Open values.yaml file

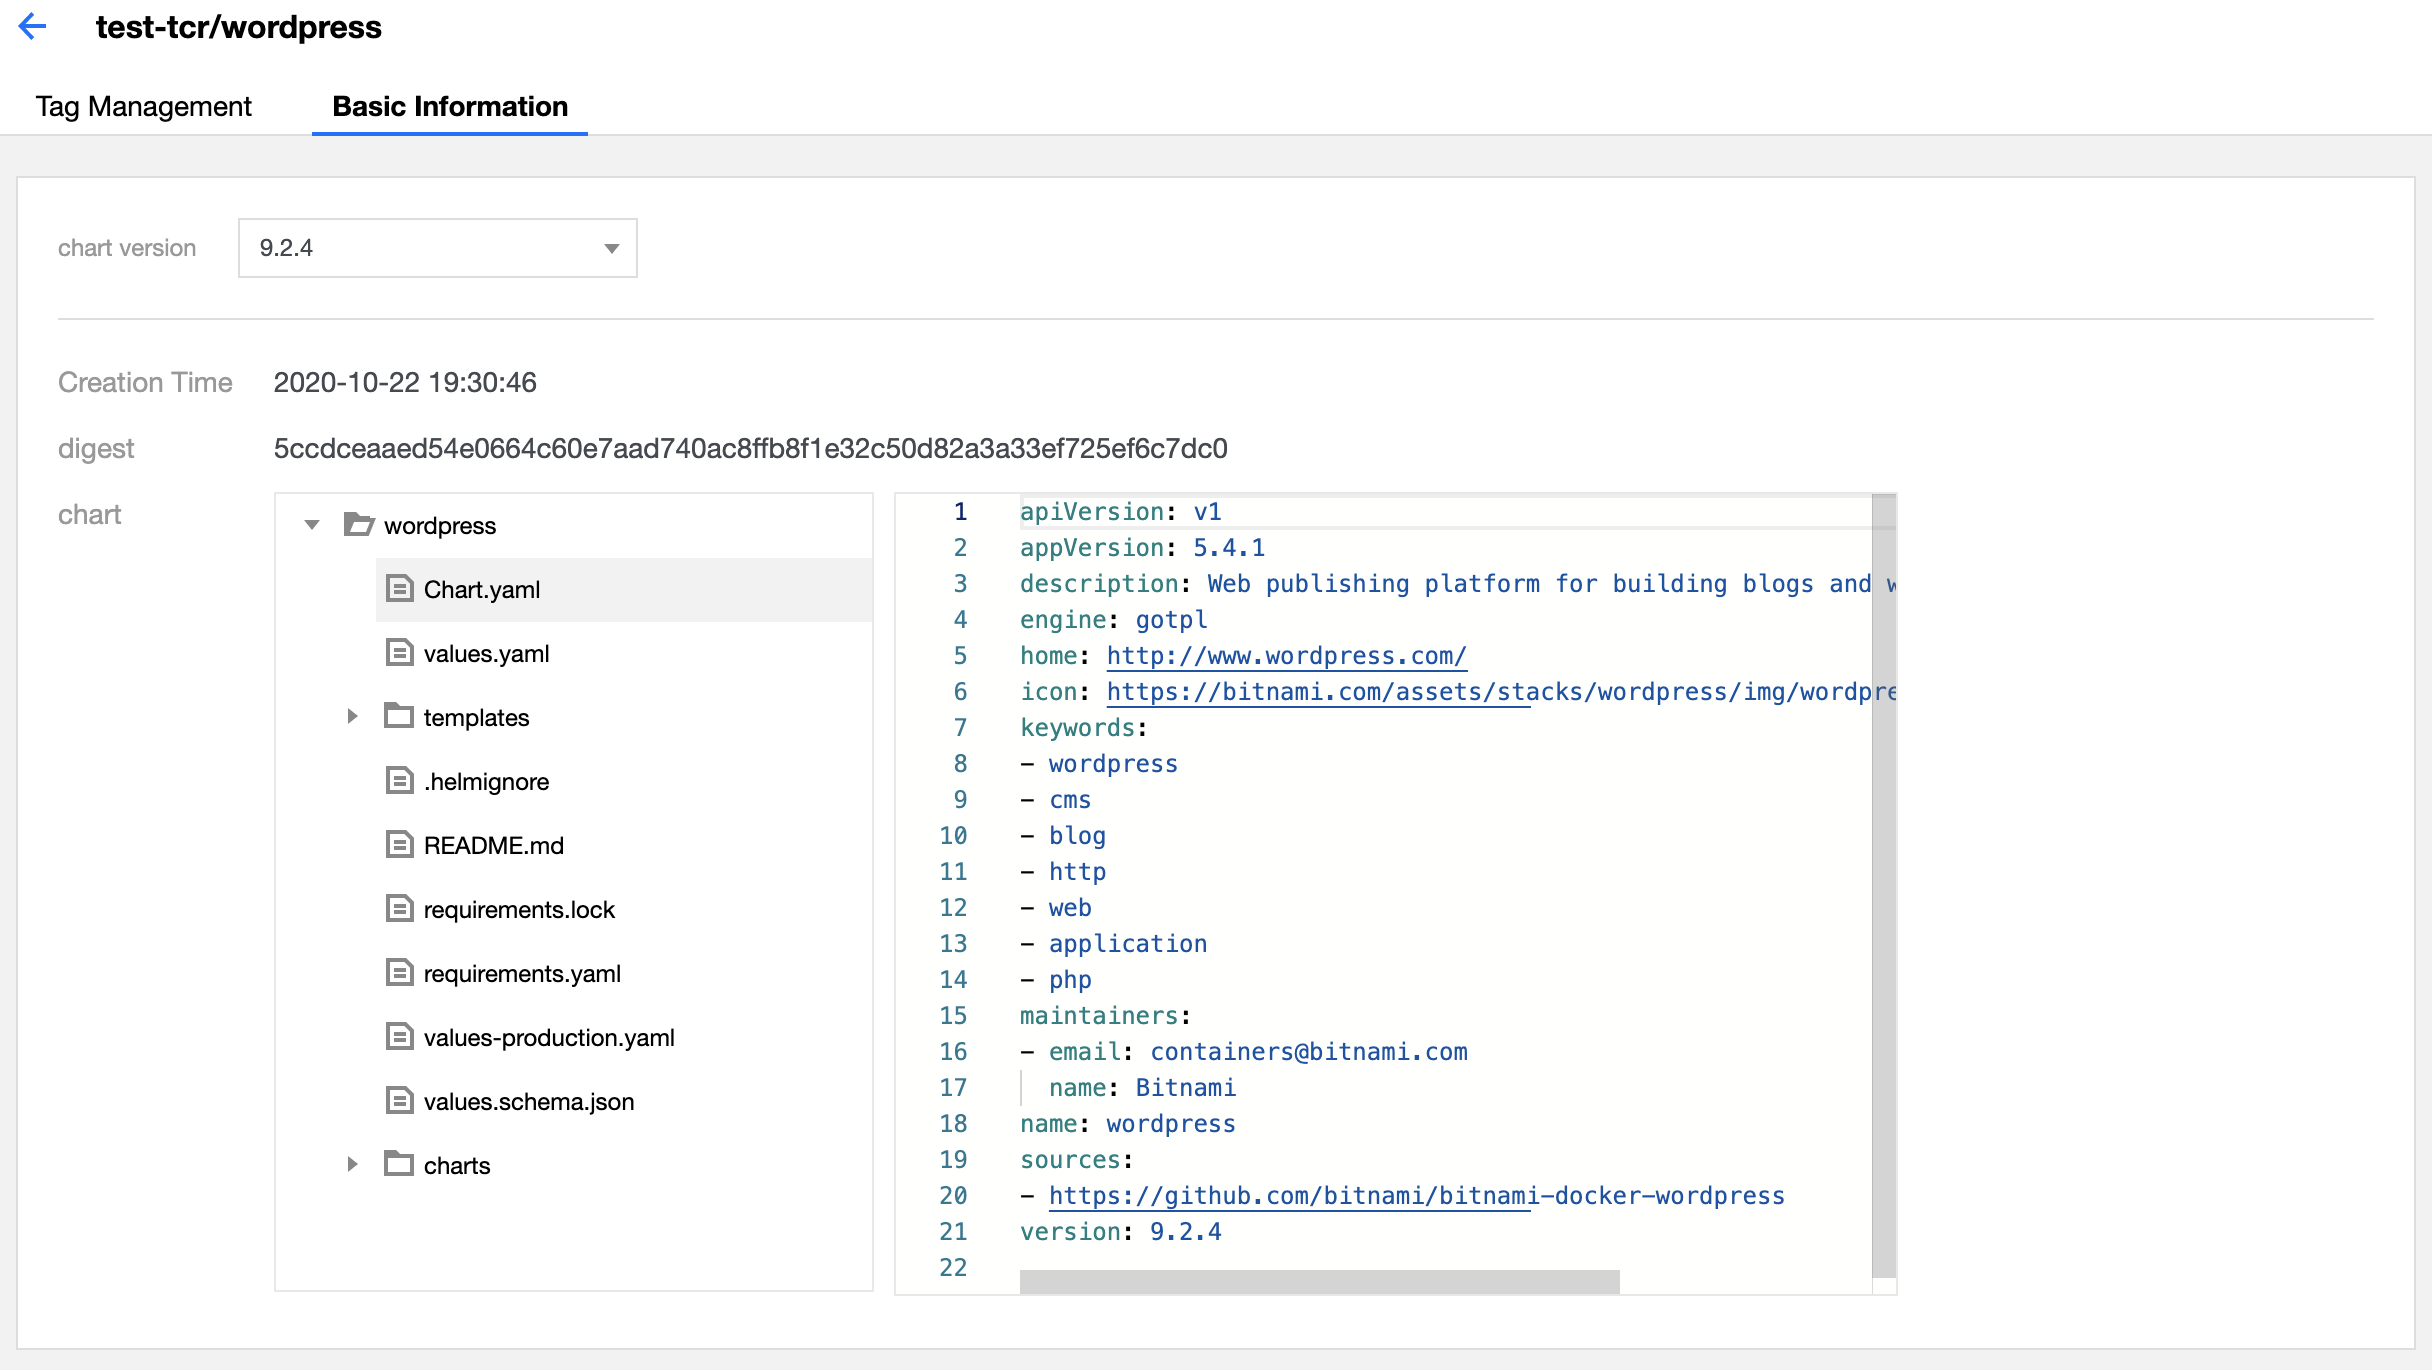point(487,654)
